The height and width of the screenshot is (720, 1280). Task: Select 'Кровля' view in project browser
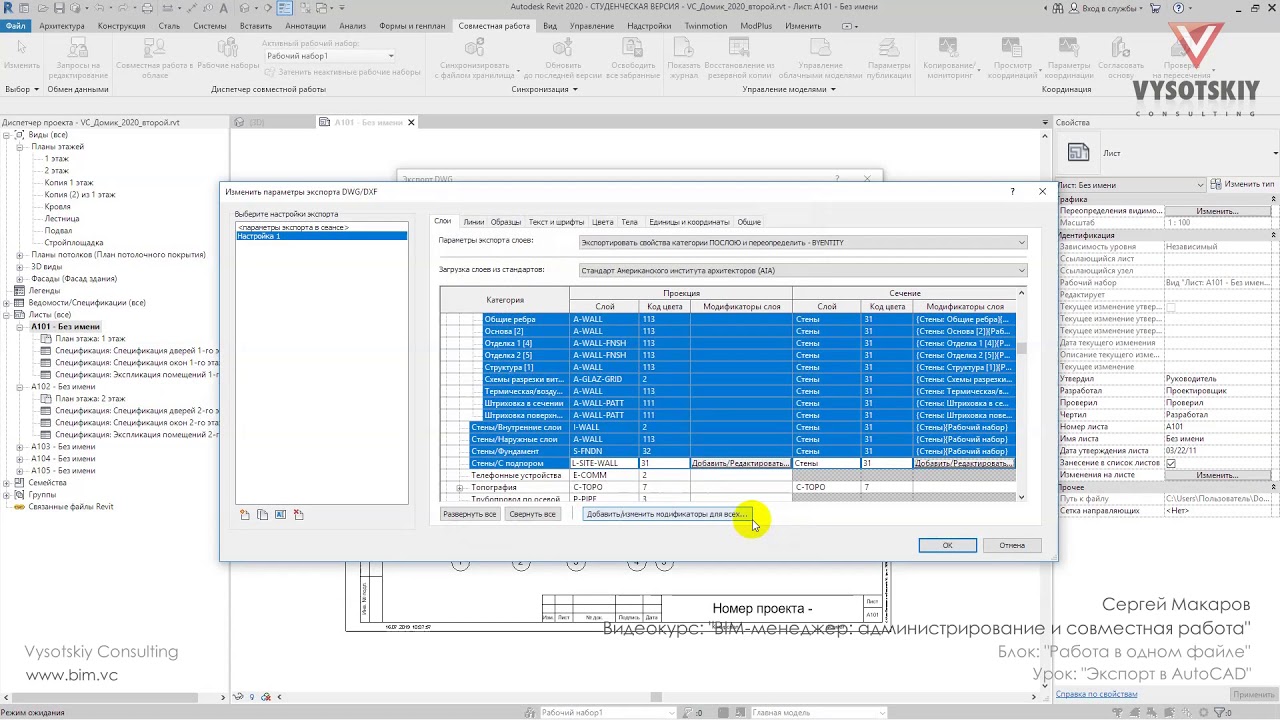(57, 207)
